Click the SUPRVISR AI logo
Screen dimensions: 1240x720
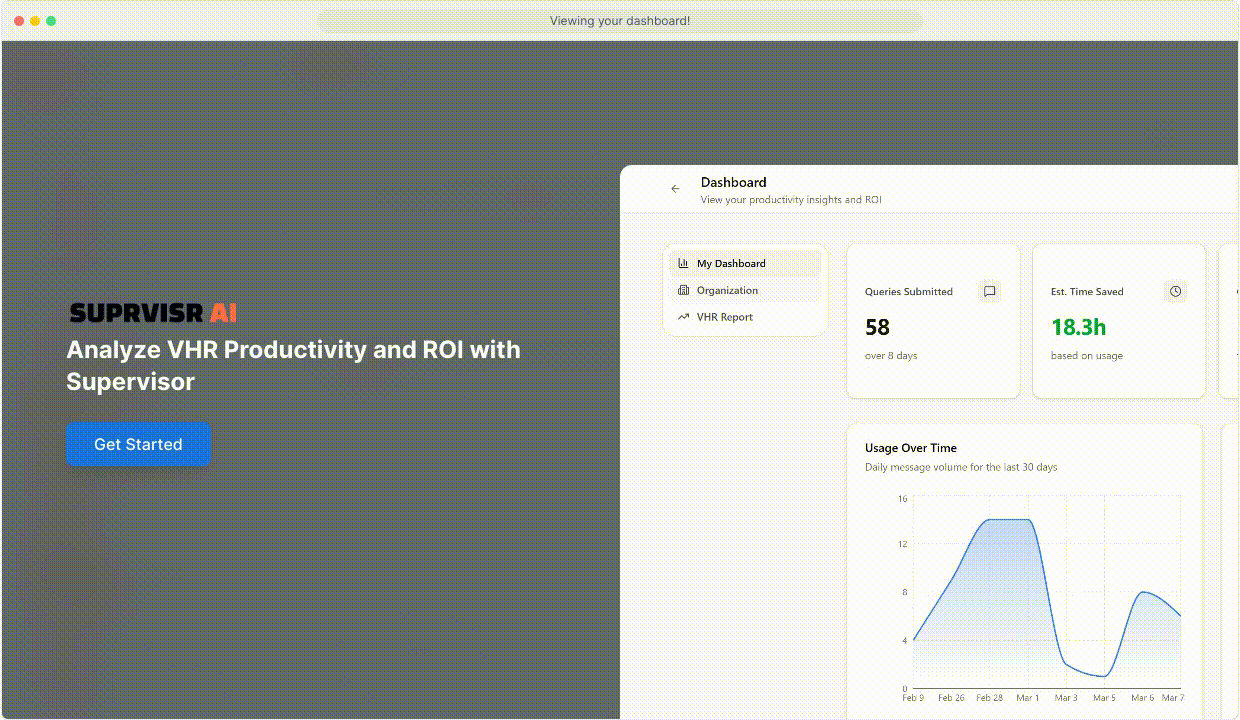[153, 313]
